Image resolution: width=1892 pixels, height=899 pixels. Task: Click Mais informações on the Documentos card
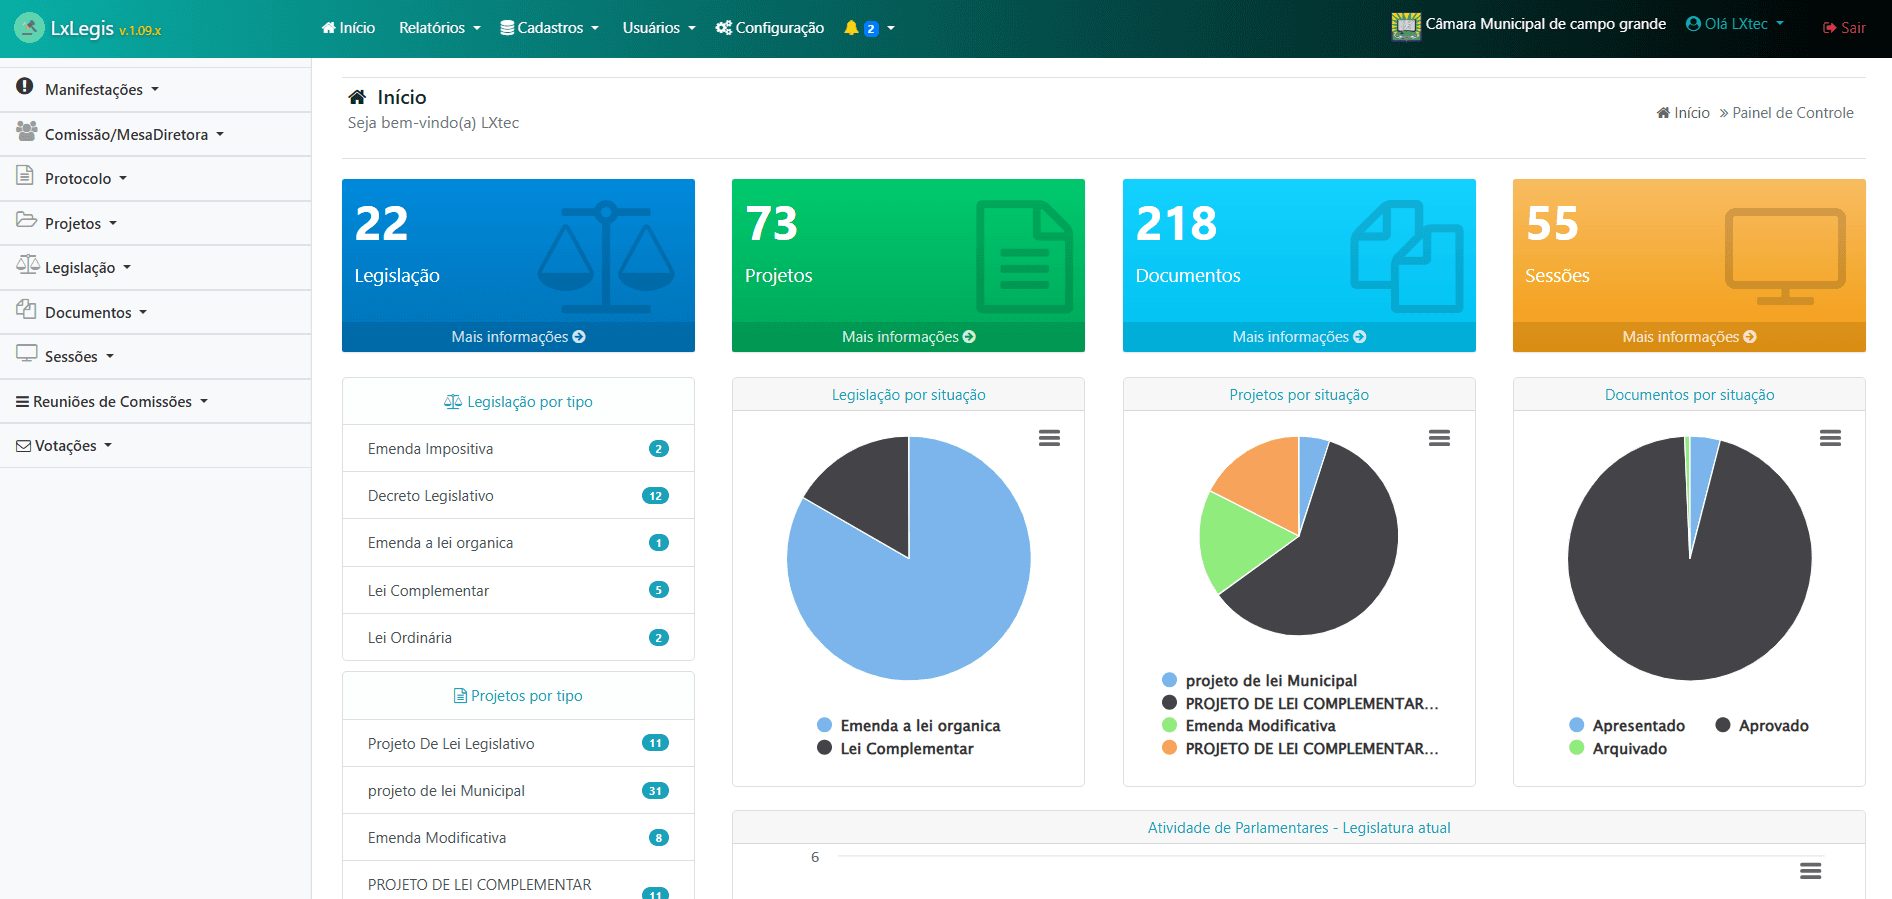point(1298,337)
